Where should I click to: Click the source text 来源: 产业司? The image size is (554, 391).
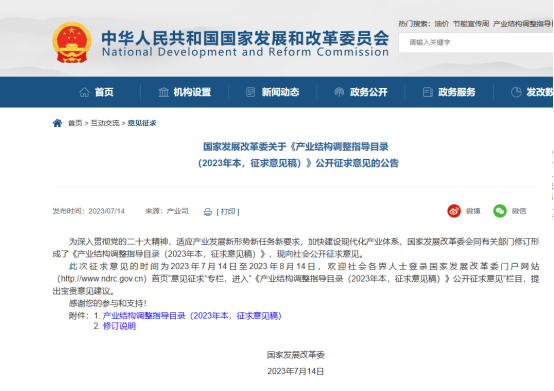(x=166, y=211)
